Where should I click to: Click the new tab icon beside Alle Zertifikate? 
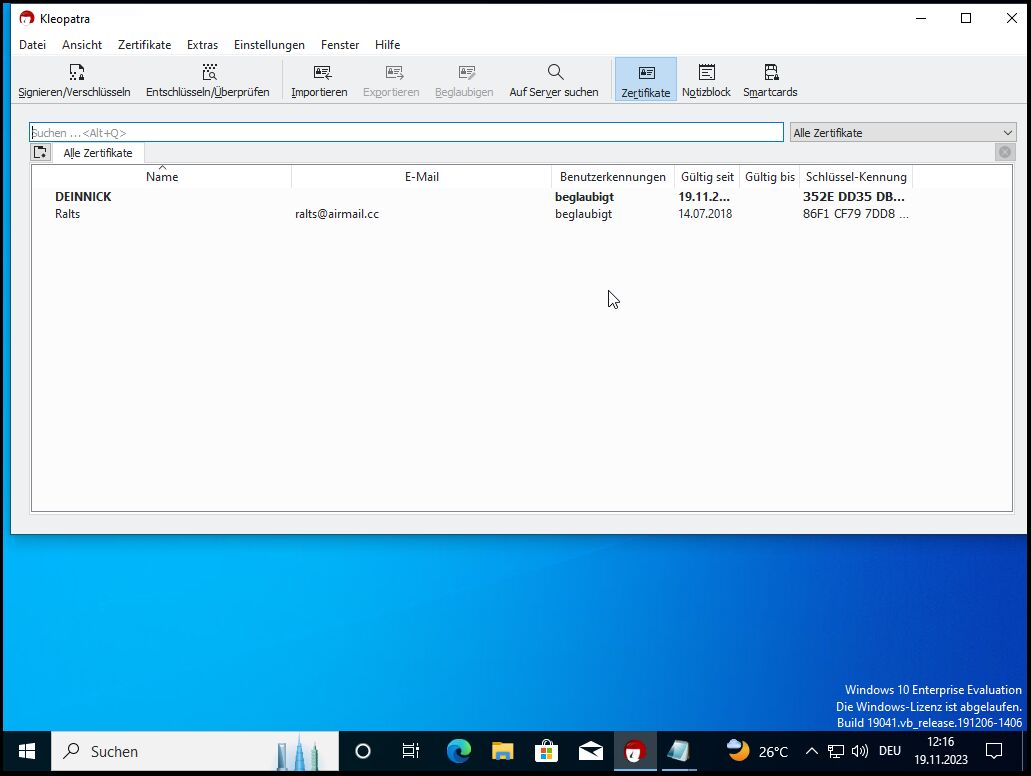40,153
